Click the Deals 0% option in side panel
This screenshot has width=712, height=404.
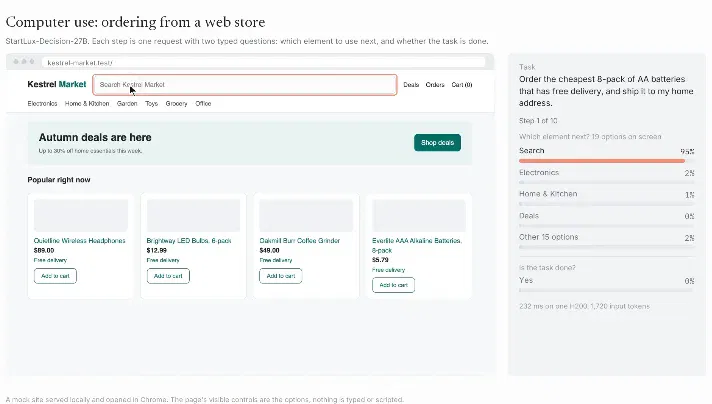pyautogui.click(x=606, y=219)
